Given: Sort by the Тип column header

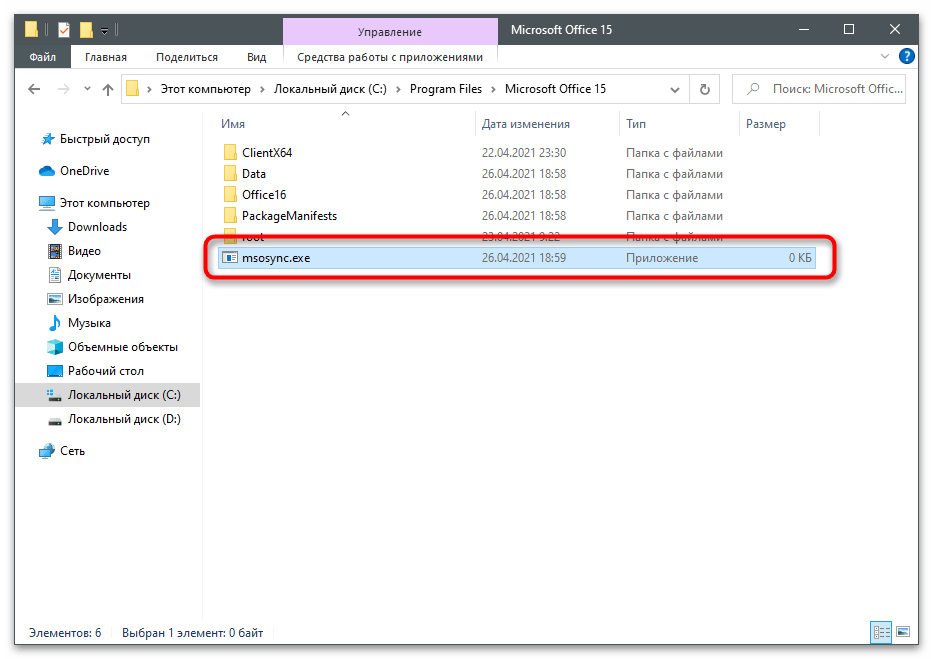Looking at the screenshot, I should click(x=635, y=124).
